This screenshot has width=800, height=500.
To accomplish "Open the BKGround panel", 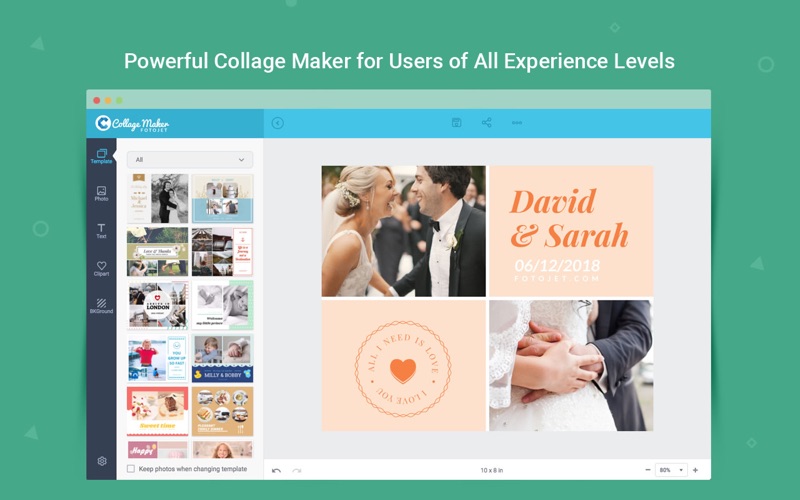I will tap(101, 306).
